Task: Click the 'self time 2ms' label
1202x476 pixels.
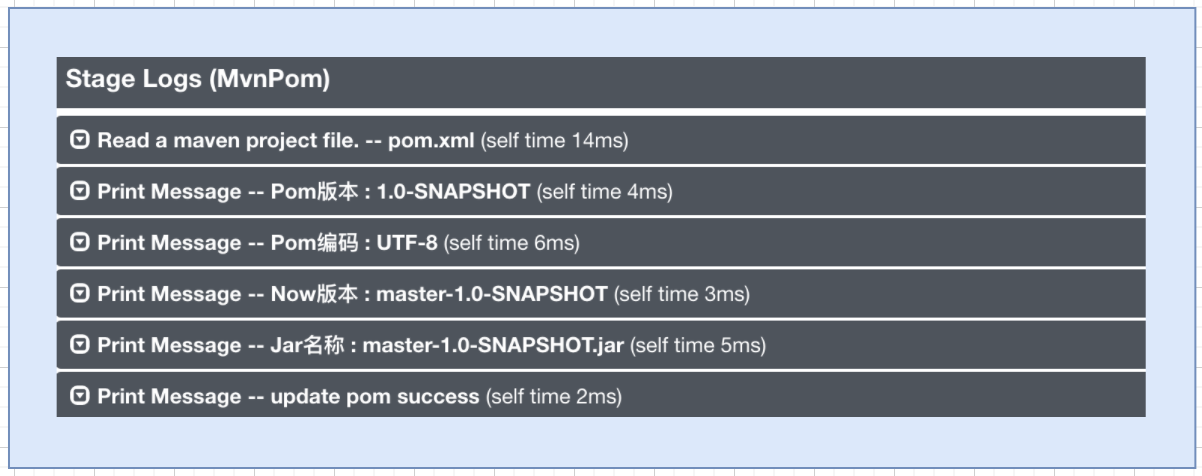Action: pos(554,398)
